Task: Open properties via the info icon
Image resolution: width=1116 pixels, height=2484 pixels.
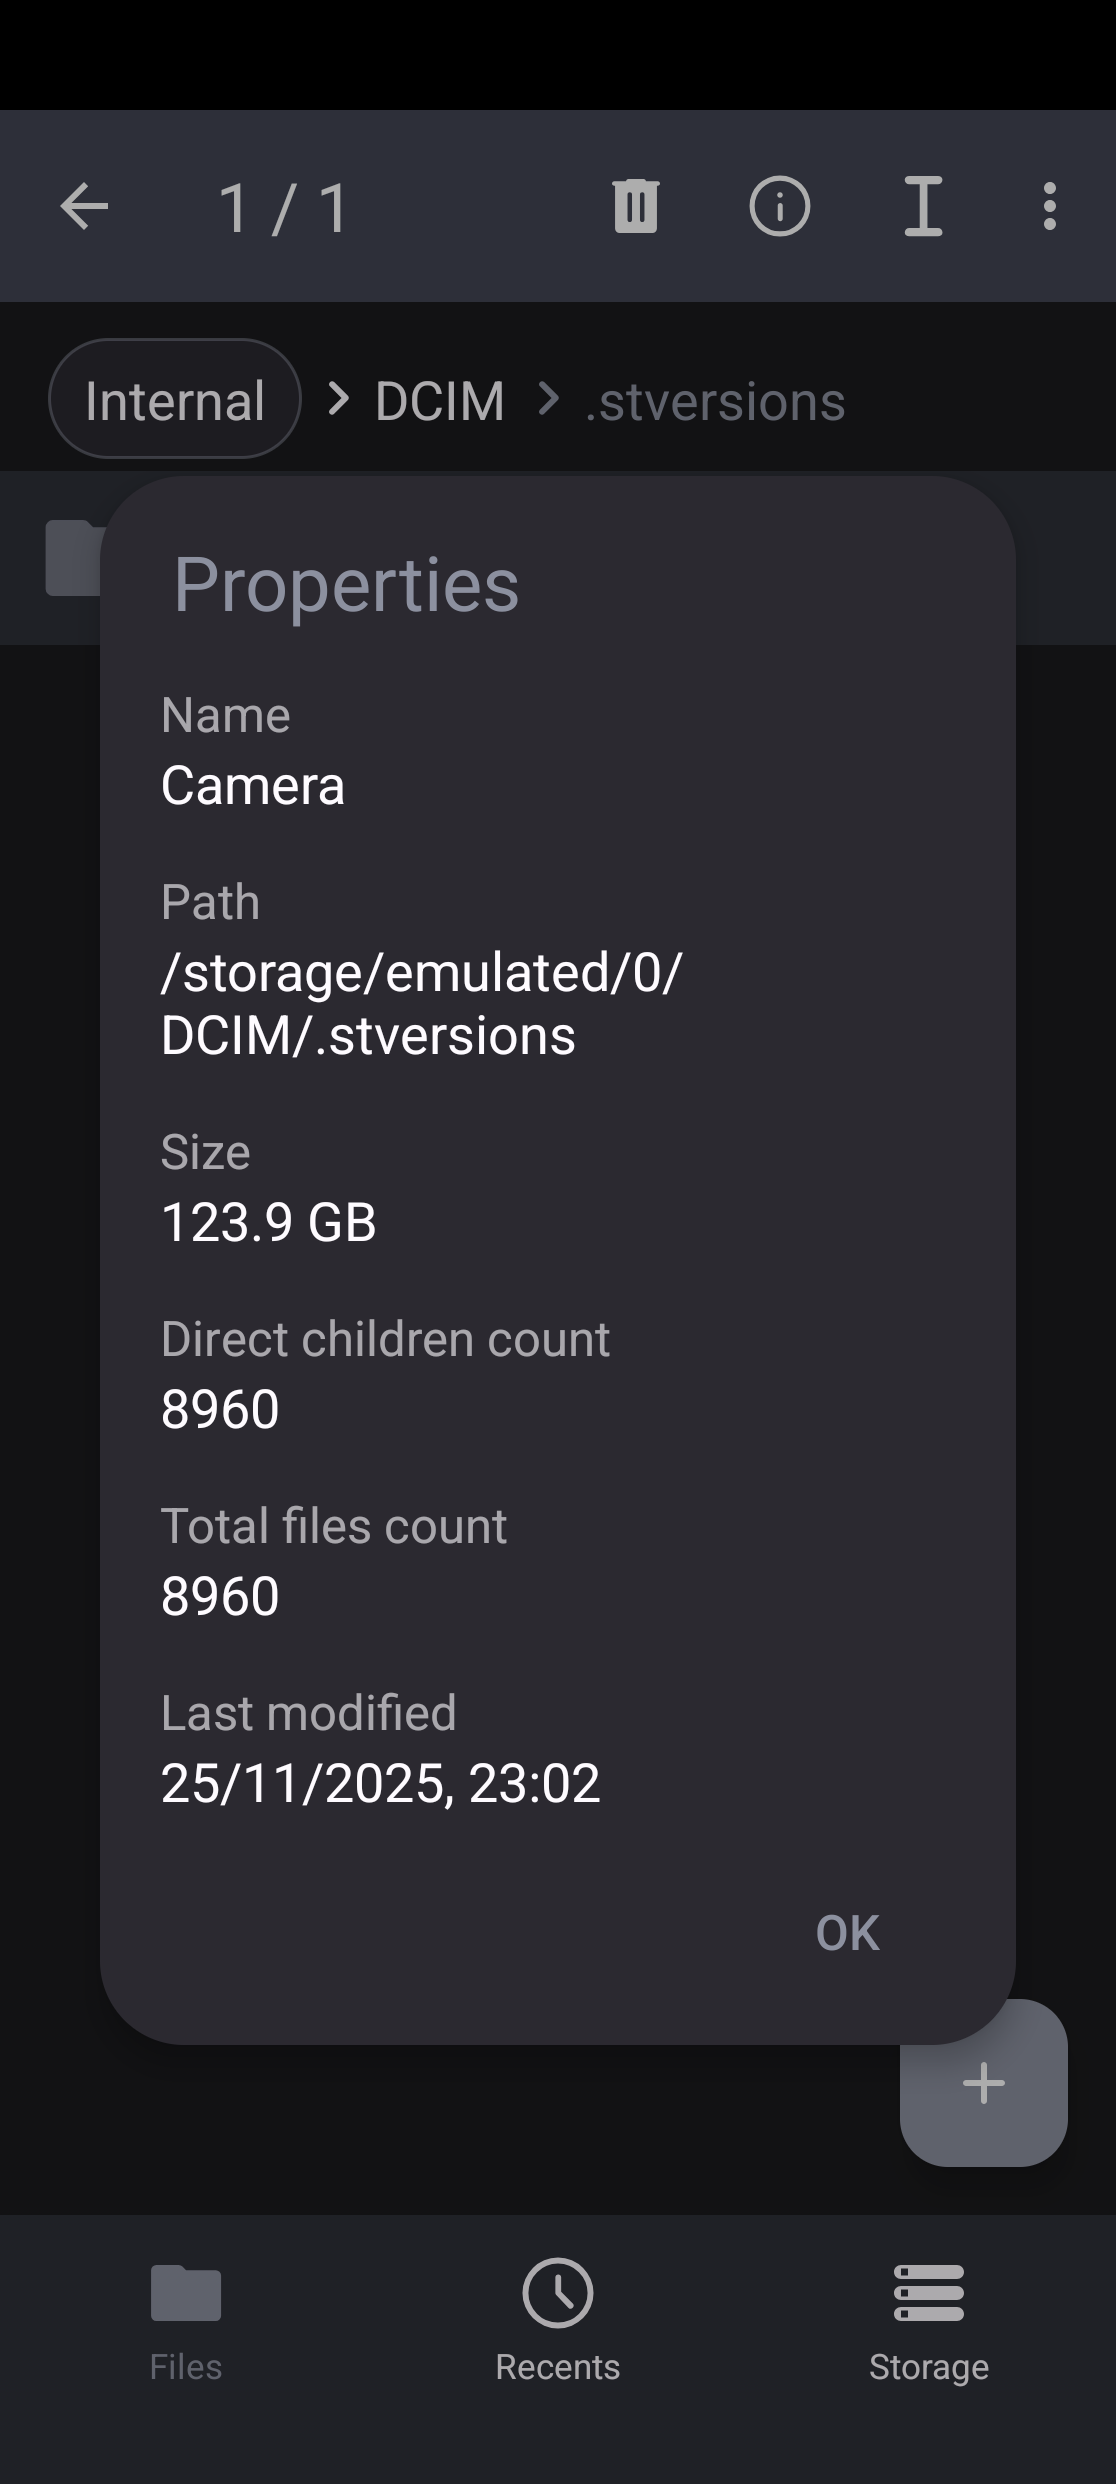Action: pos(779,207)
